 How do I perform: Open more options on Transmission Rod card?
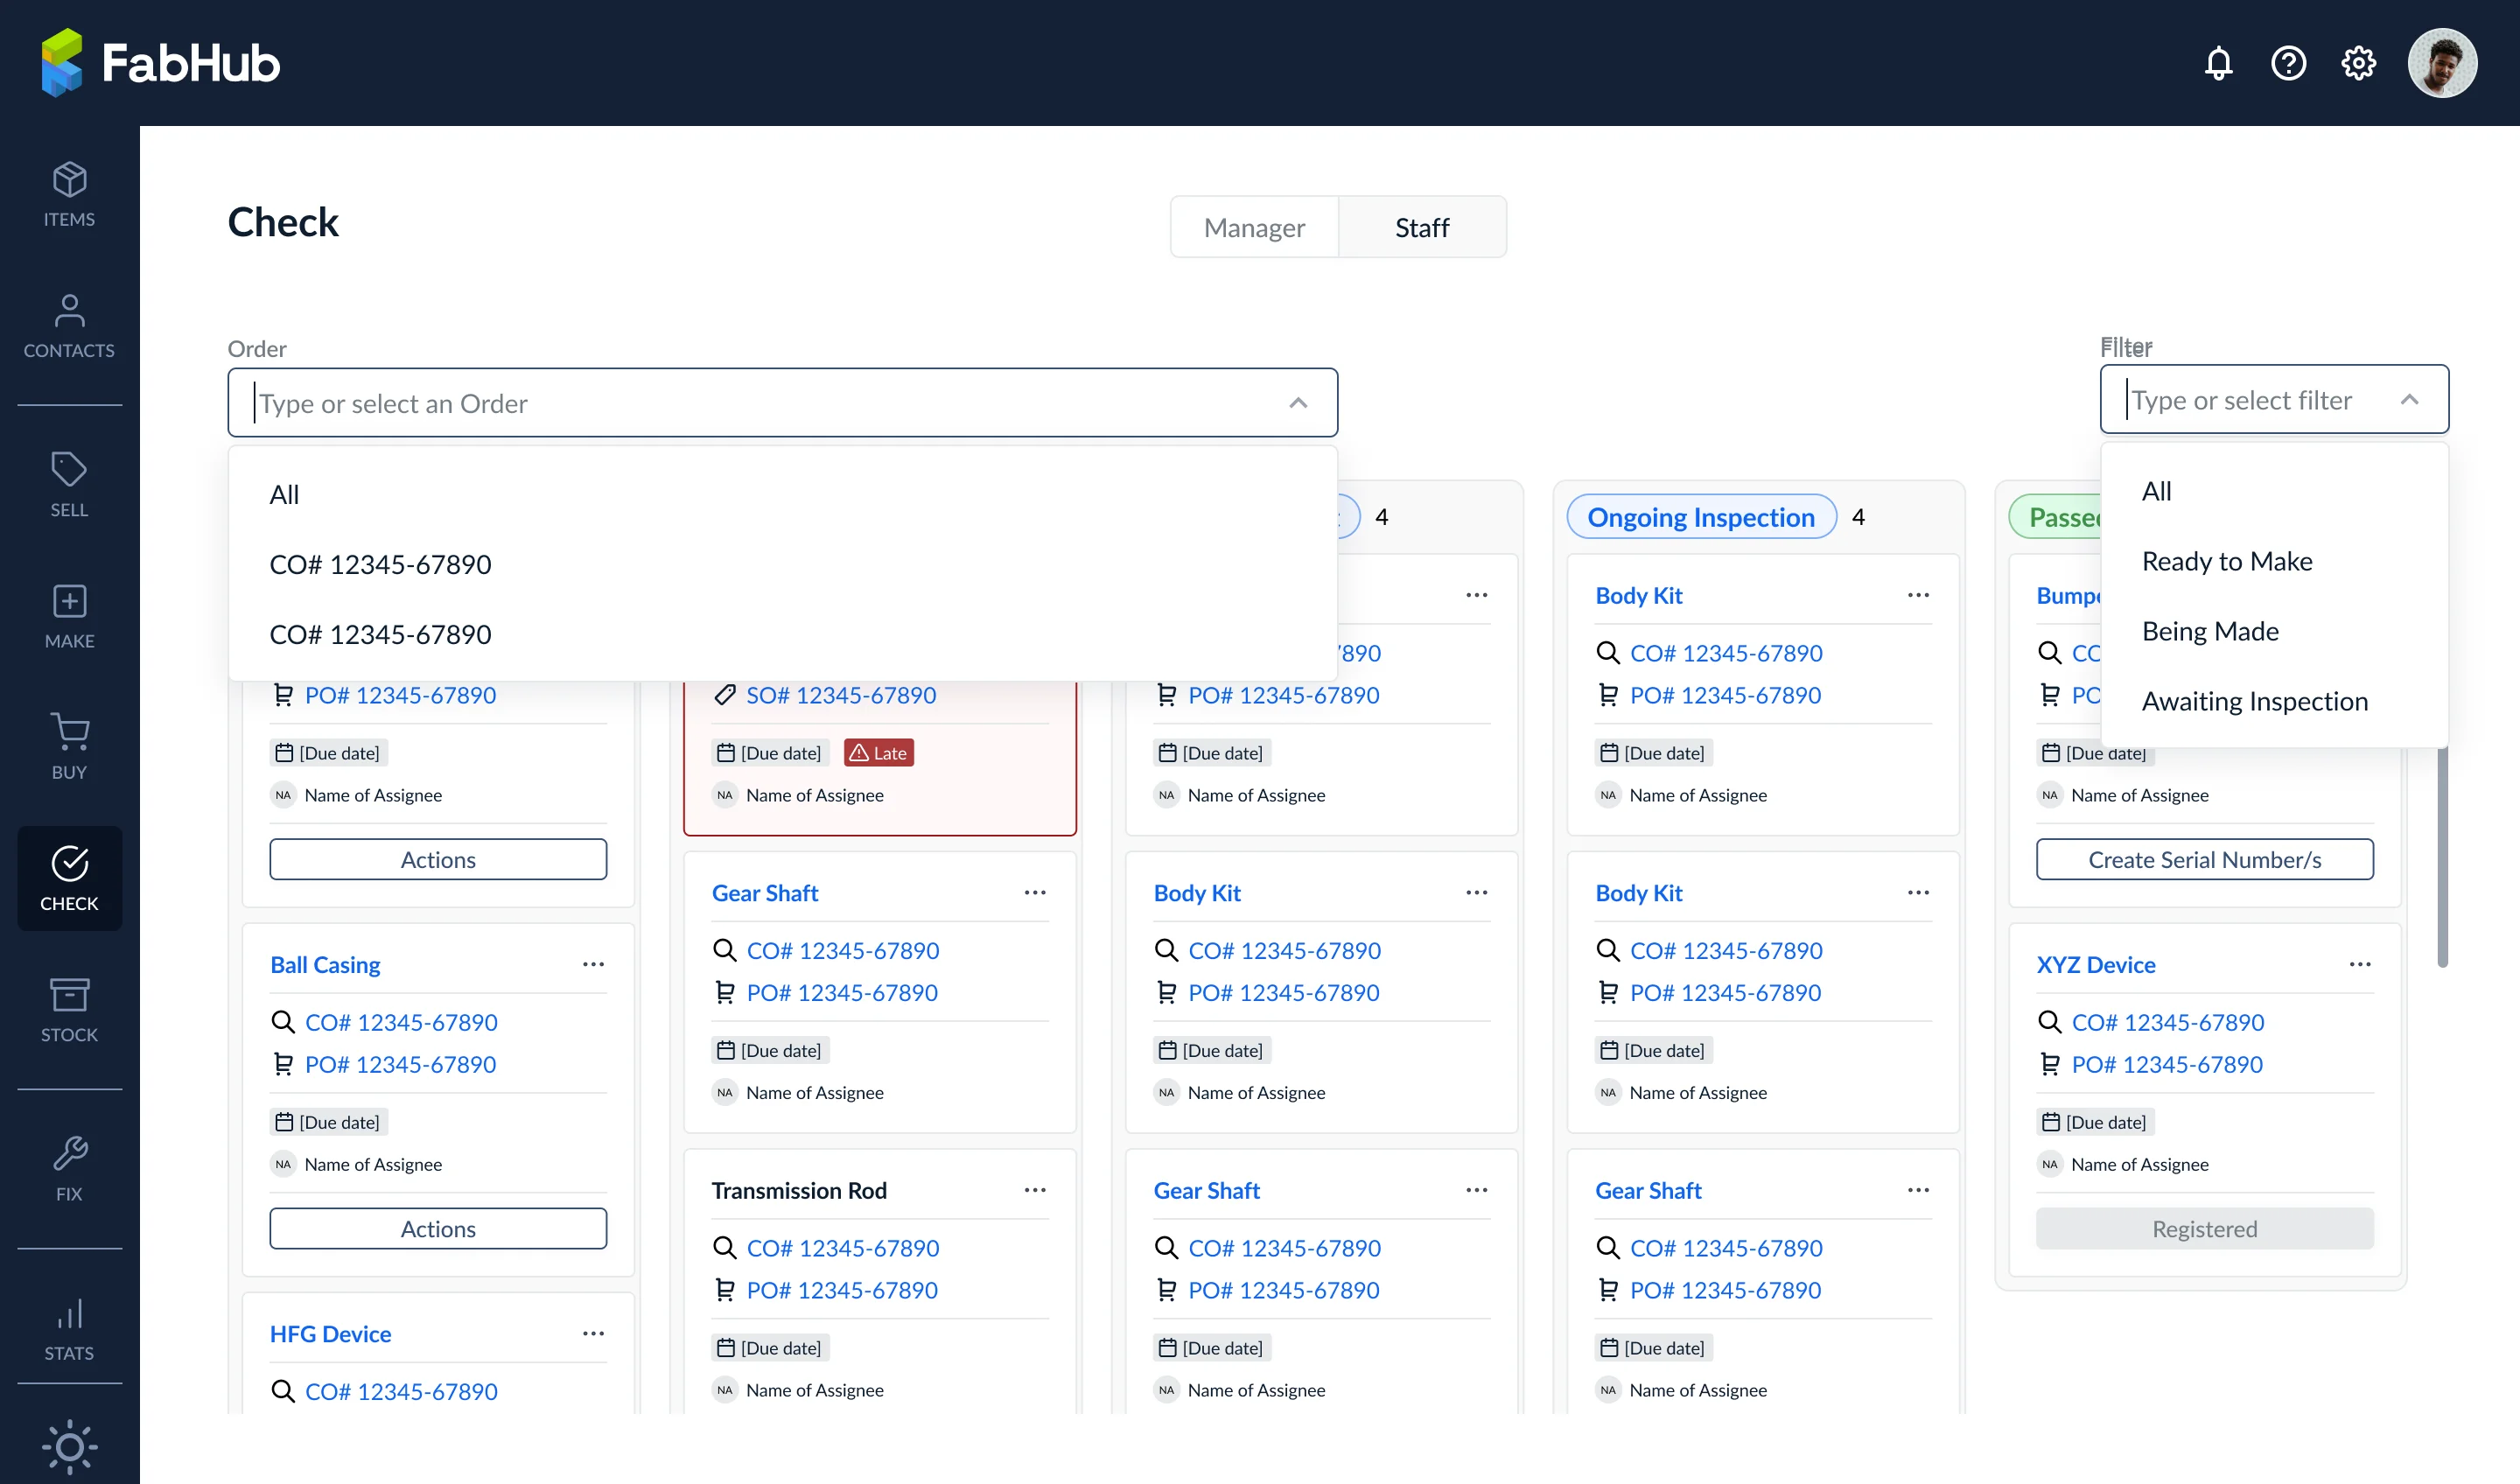pos(1035,1190)
